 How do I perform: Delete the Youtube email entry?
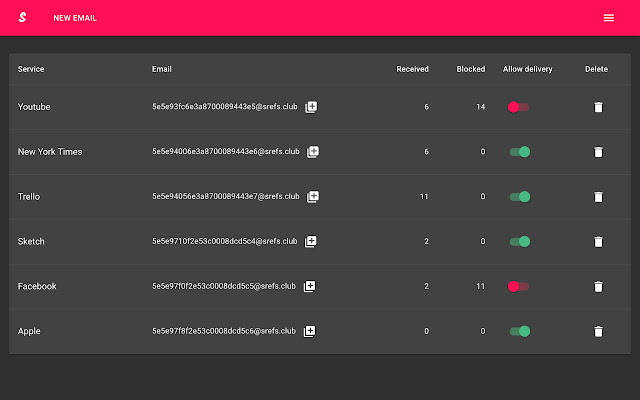point(598,107)
